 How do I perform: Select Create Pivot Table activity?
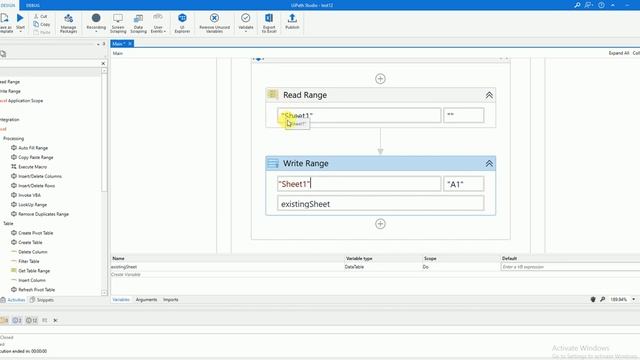(32, 233)
